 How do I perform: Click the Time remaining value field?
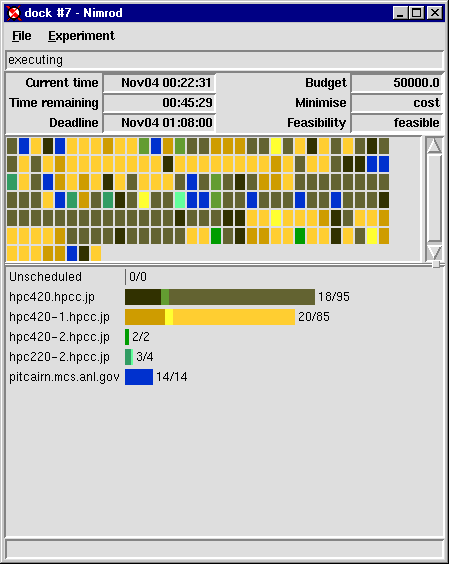click(160, 103)
